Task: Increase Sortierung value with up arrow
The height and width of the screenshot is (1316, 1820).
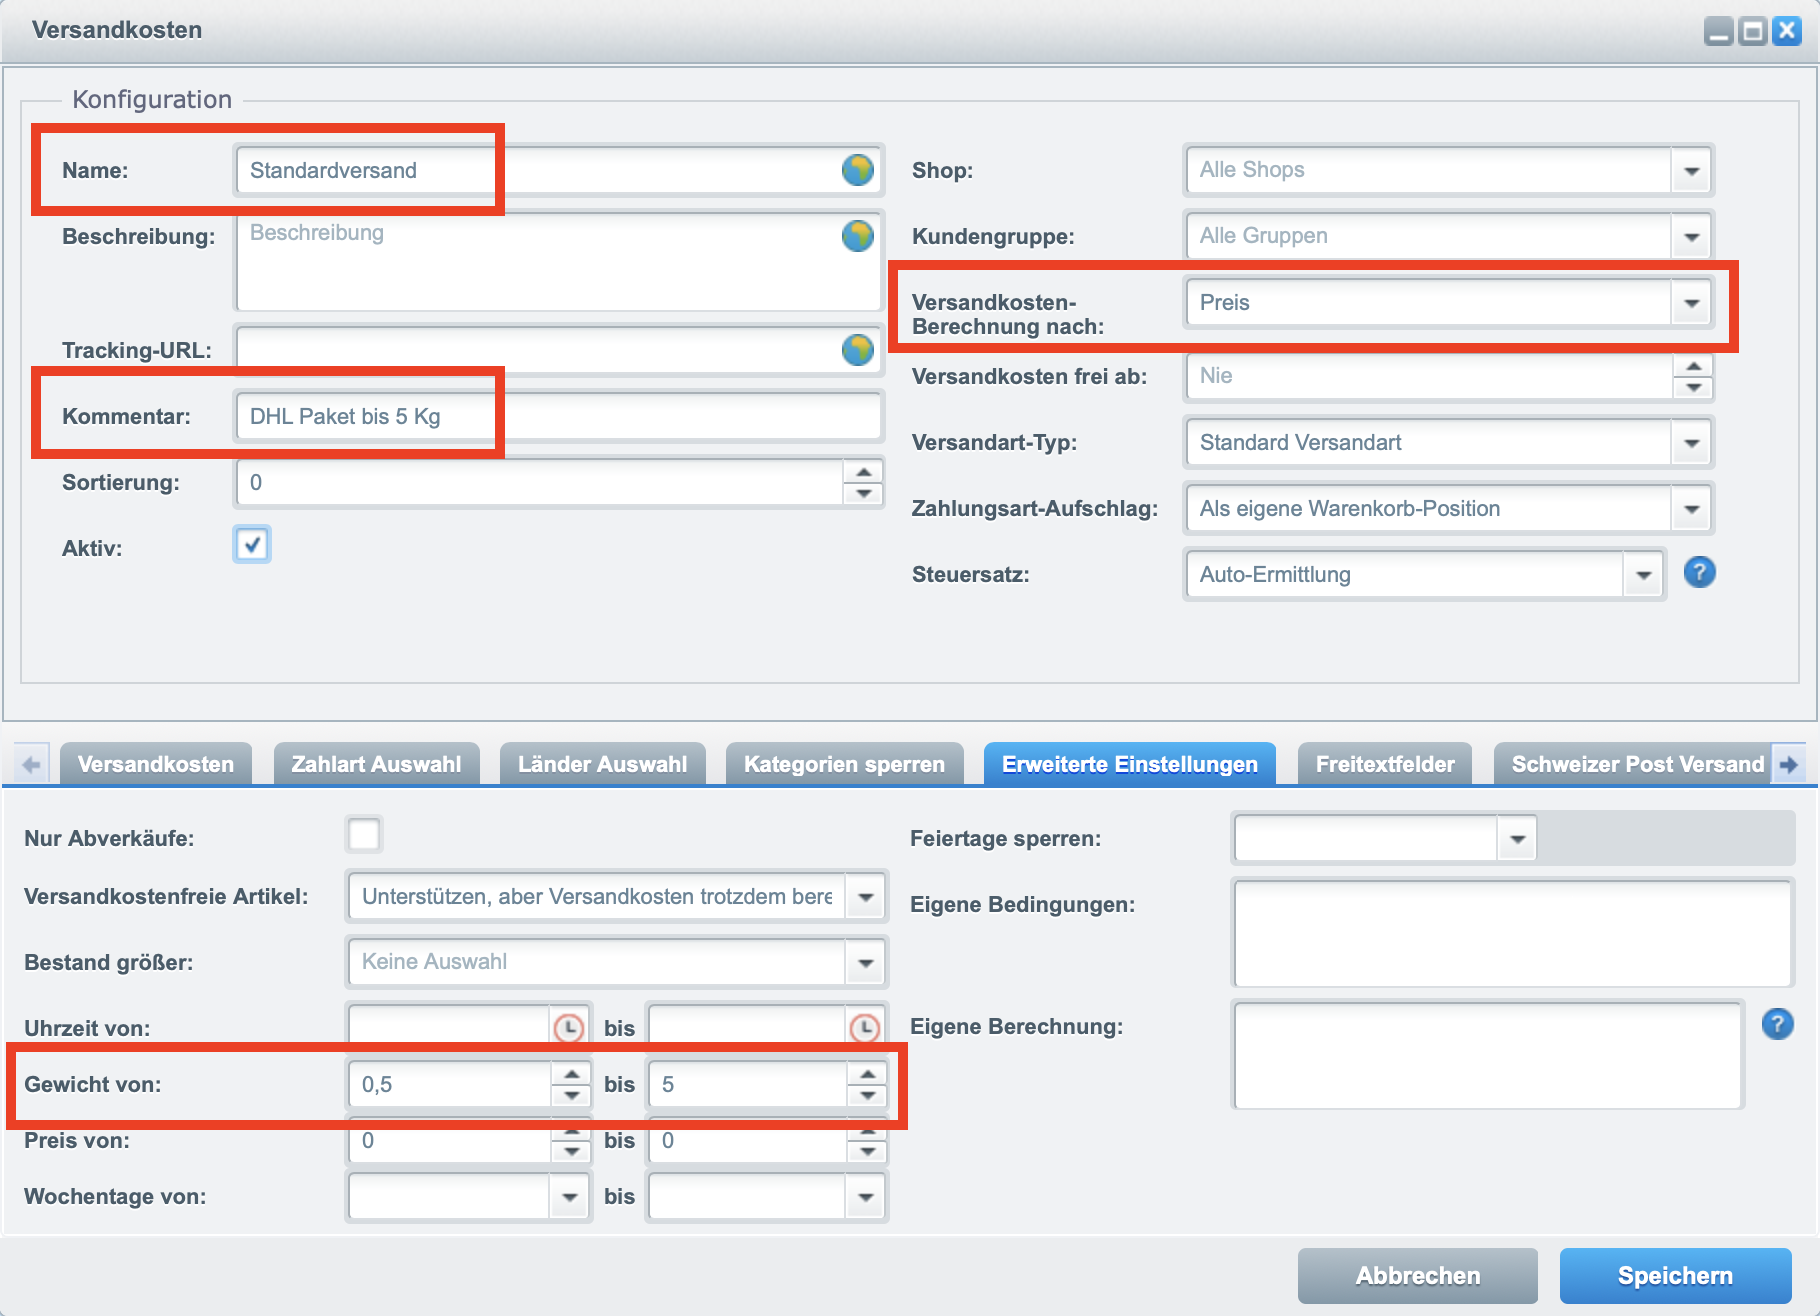Action: (x=863, y=471)
